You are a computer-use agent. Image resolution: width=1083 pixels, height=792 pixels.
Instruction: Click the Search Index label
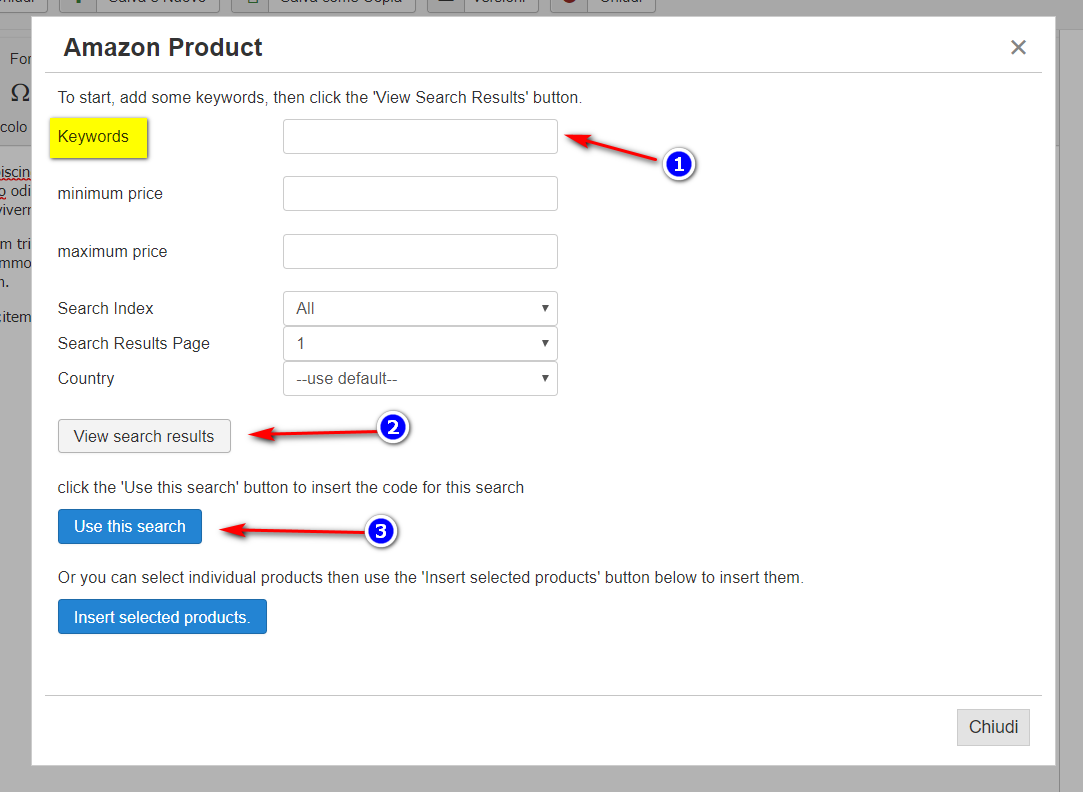click(106, 309)
